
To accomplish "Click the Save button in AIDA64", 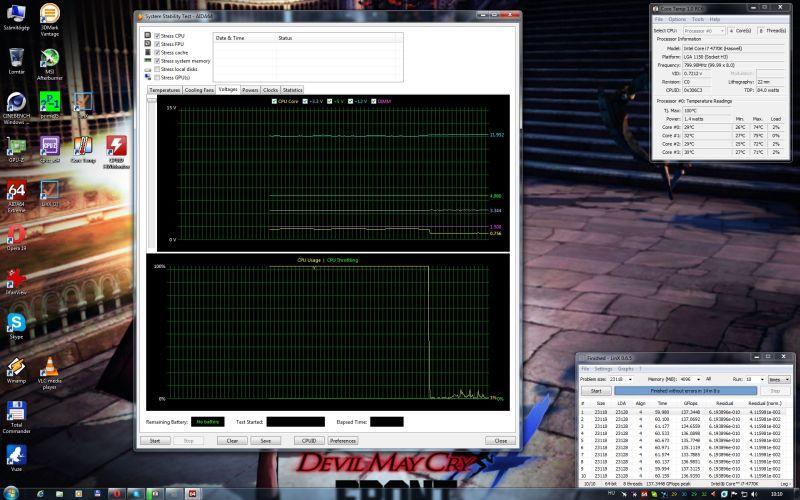I will coord(265,441).
